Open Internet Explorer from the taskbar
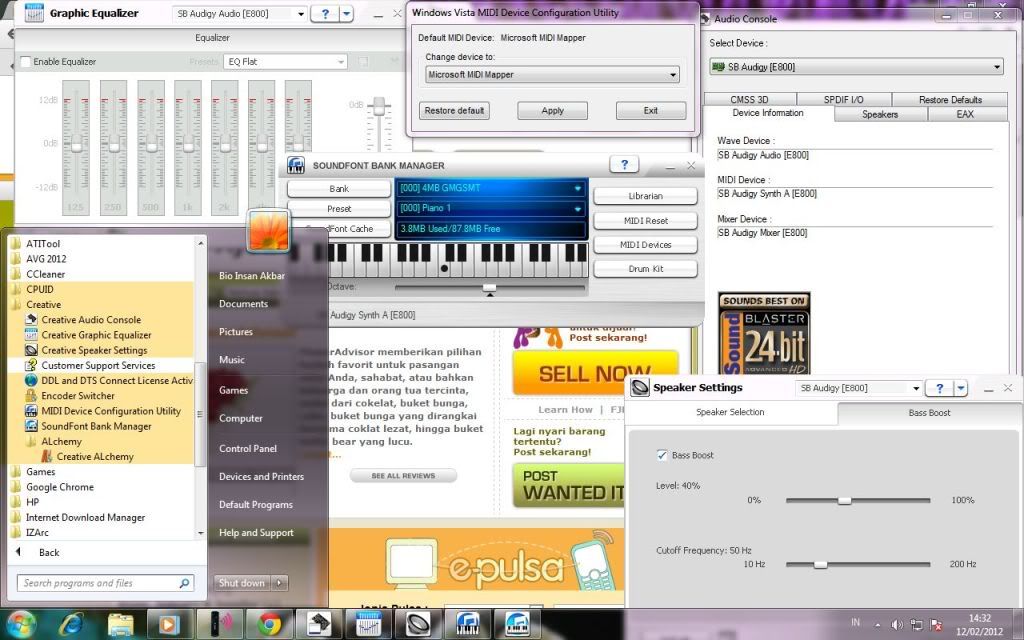 click(71, 624)
